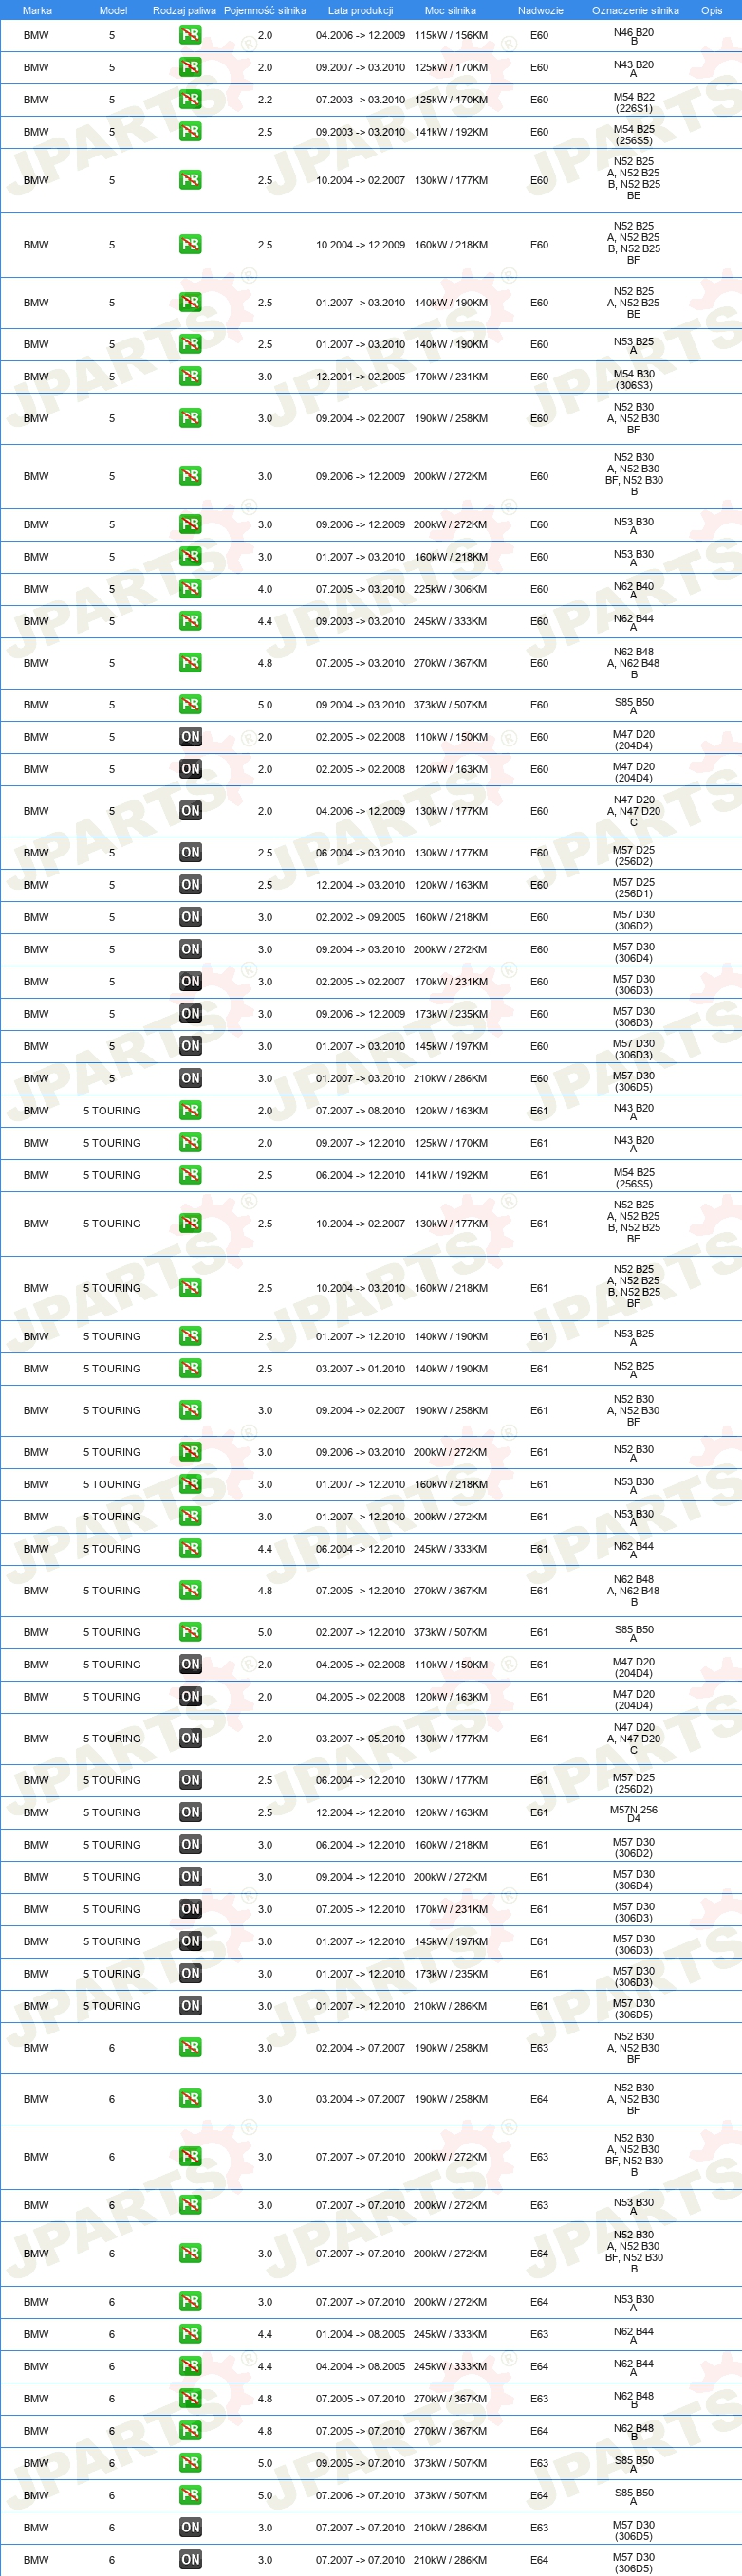Click the 12.2001 -> 02.2005 production years cell

coord(360,377)
